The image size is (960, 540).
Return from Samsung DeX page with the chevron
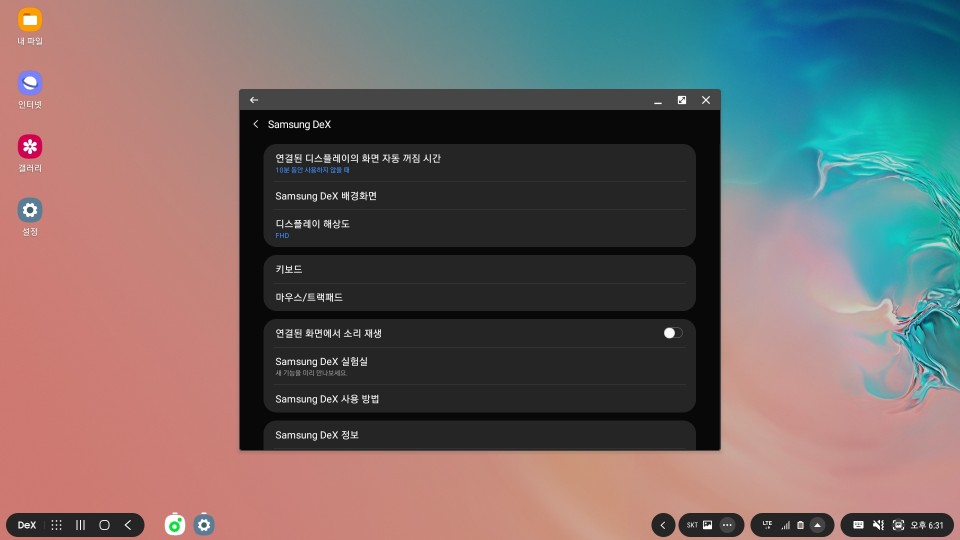coord(255,124)
